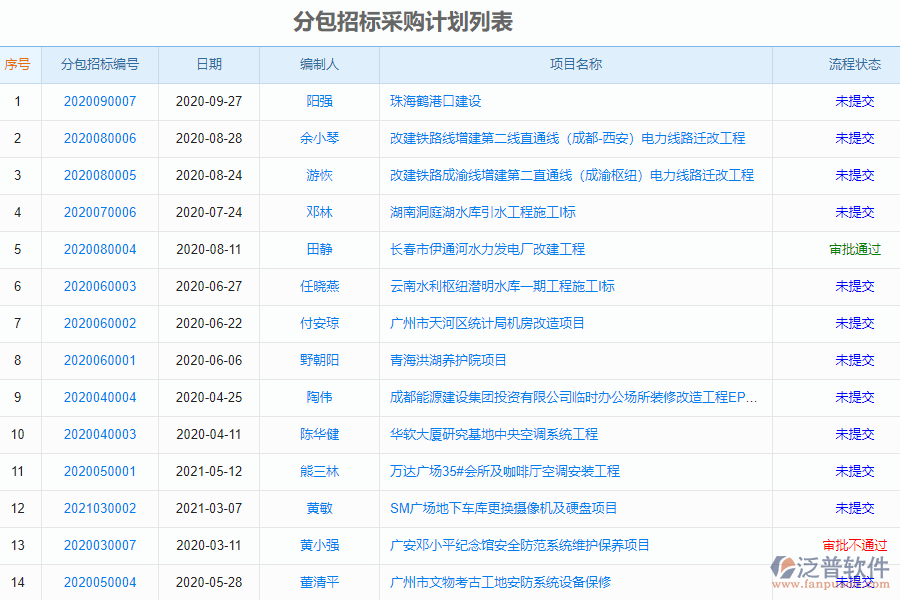900x600 pixels.
Task: Sort by the 日期 column header
Action: [208, 64]
